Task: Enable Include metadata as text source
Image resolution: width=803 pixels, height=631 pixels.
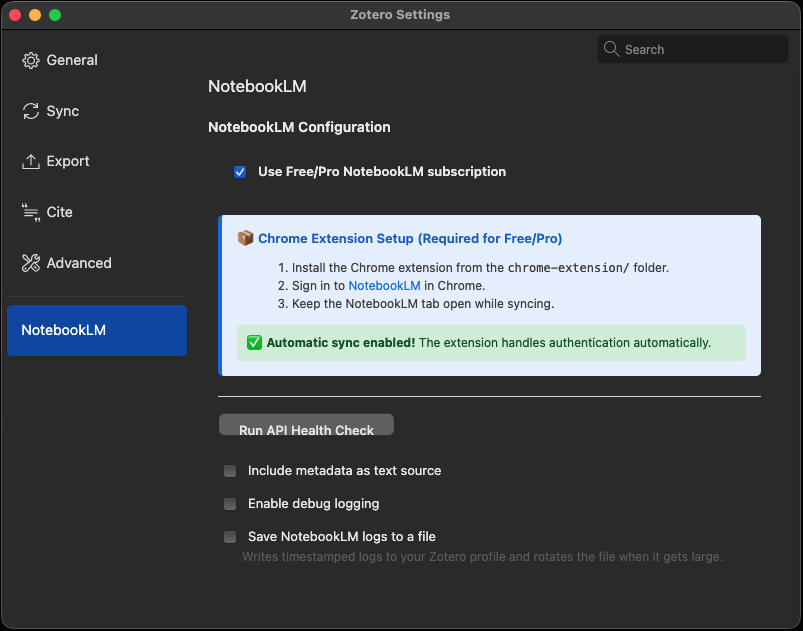Action: tap(230, 471)
